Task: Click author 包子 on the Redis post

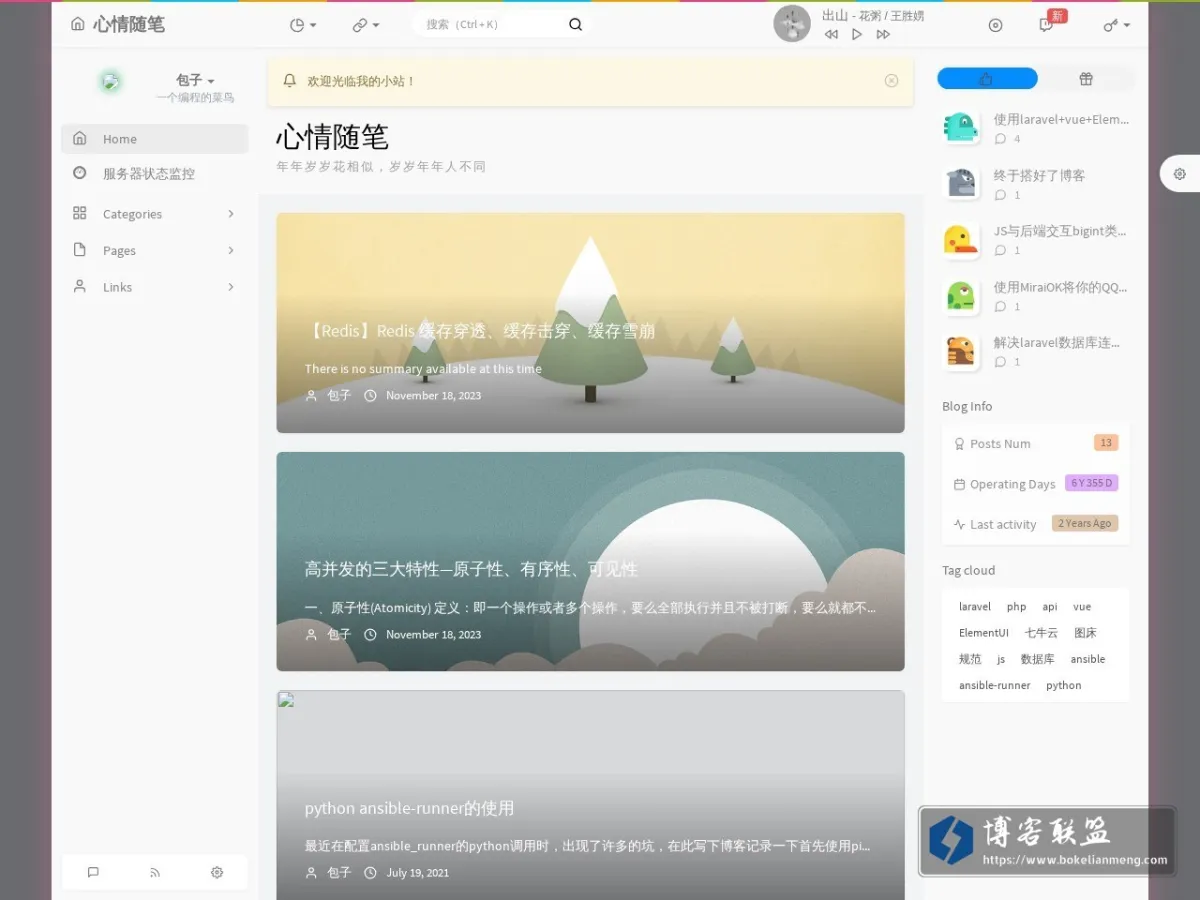Action: [339, 396]
